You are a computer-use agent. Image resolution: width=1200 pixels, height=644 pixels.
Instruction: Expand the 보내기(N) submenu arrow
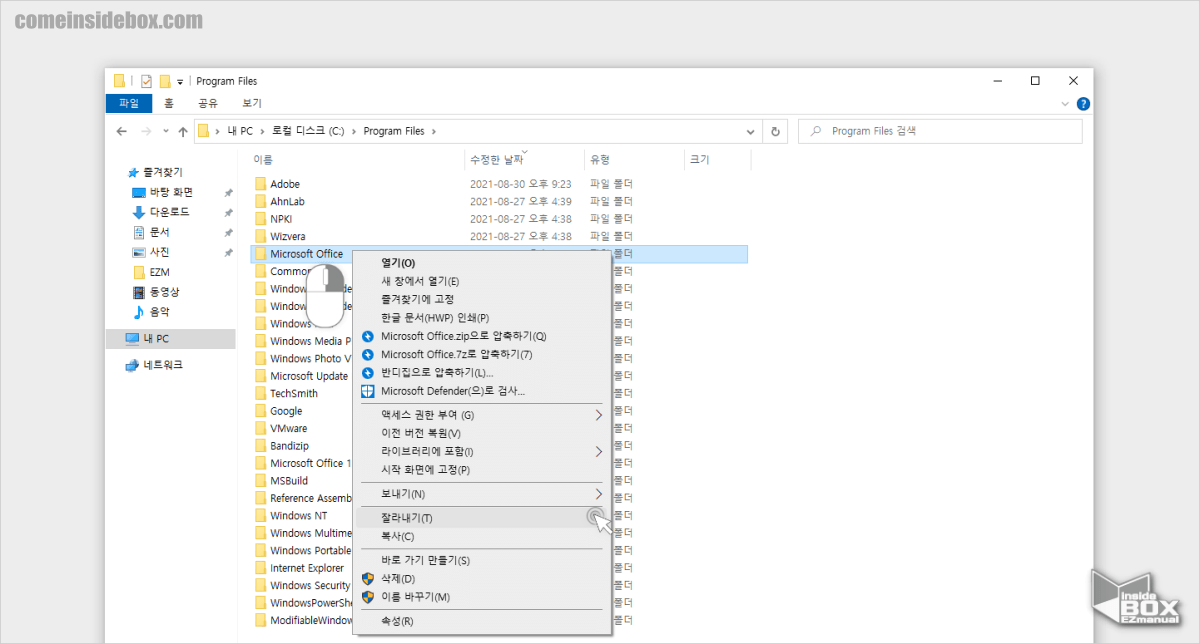(599, 494)
